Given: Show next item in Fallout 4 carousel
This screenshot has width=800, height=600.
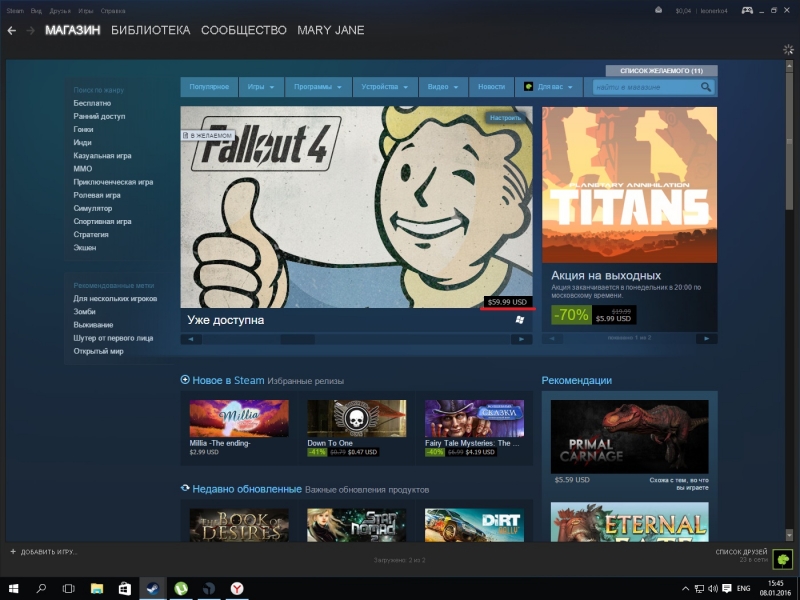Looking at the screenshot, I should (x=521, y=339).
